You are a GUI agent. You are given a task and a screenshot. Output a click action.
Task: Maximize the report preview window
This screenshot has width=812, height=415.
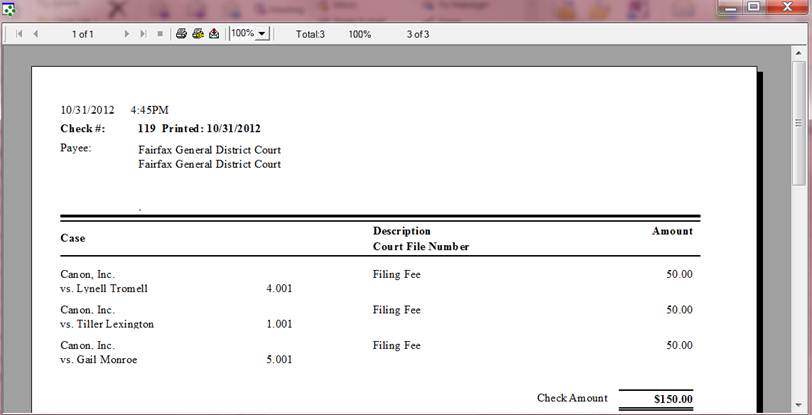(753, 7)
